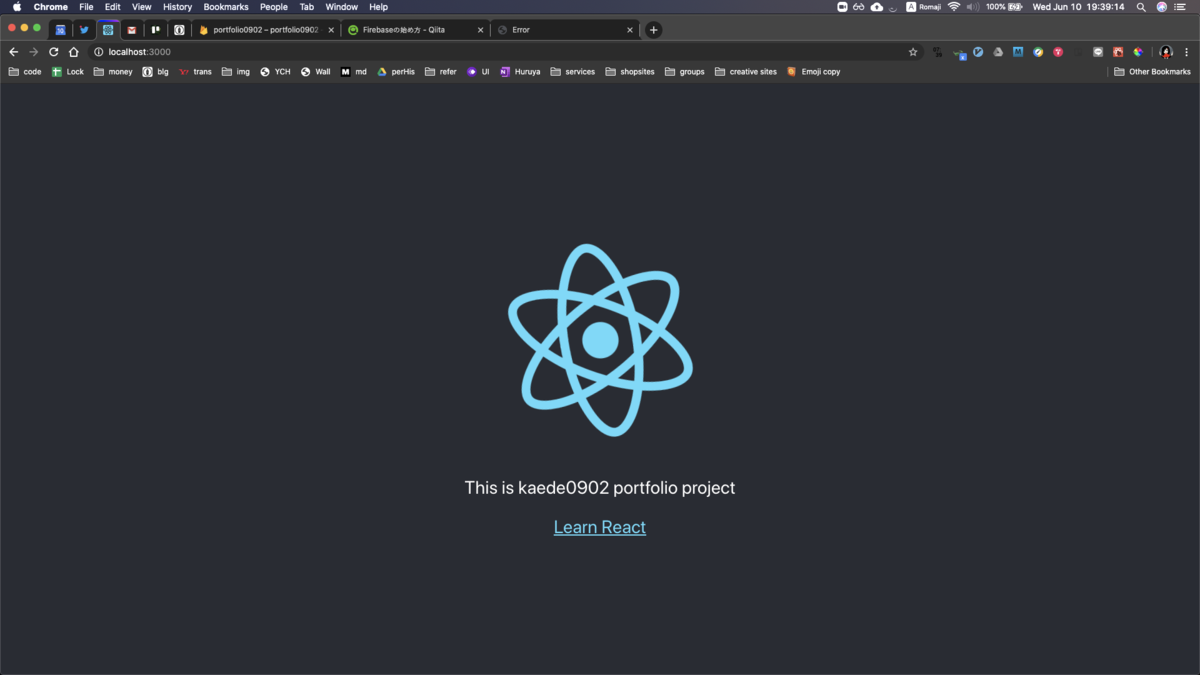Image resolution: width=1200 pixels, height=675 pixels.
Task: Open the services bookmarks folder
Action: point(572,72)
